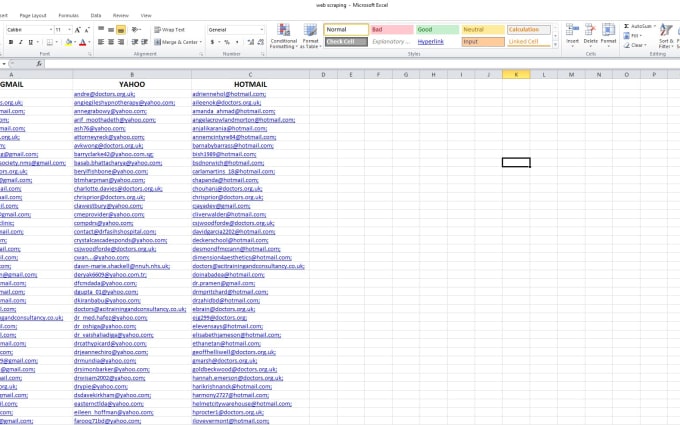Open the General number format dropdown
Screen dimensions: 680x425
(262, 29)
